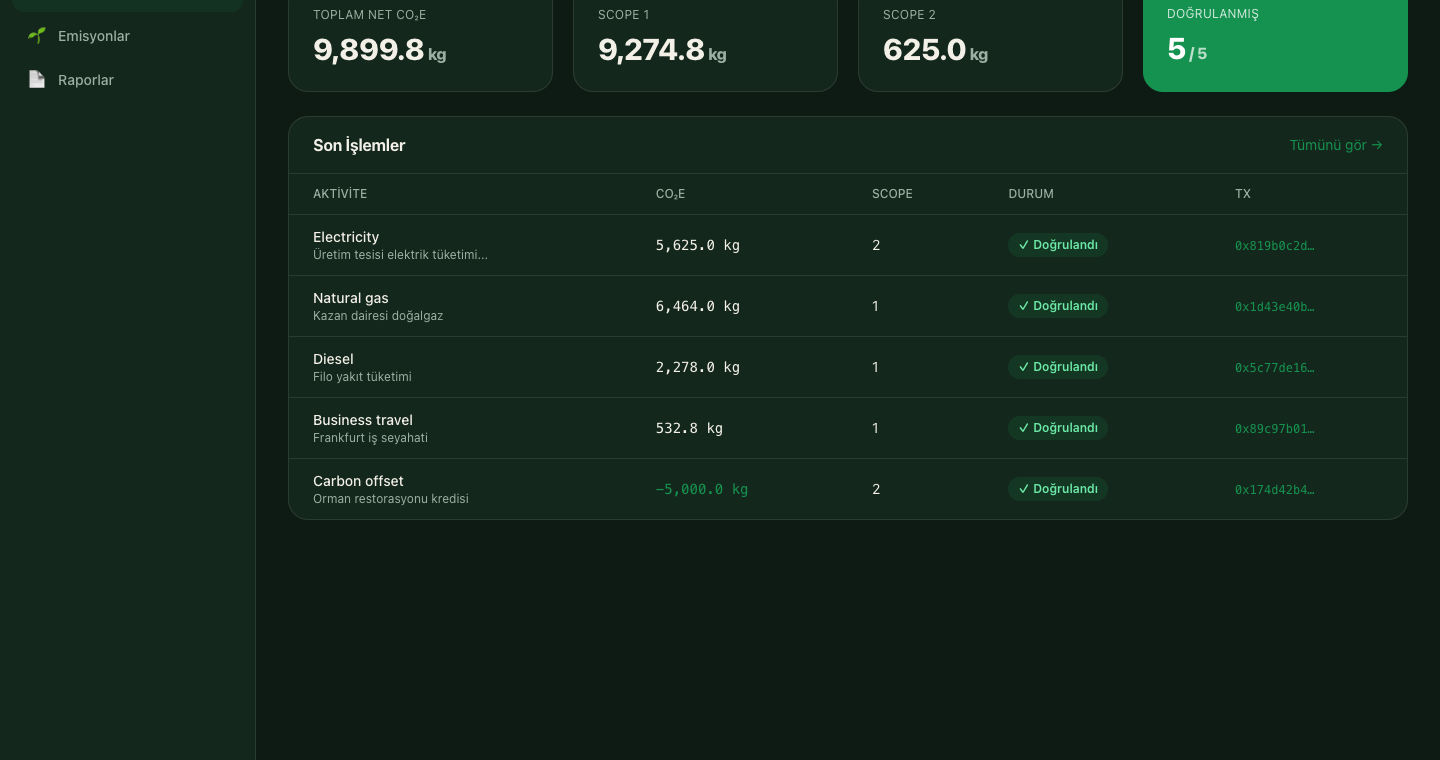The width and height of the screenshot is (1440, 760).
Task: Click scope value 2 in Carbon offset row
Action: tap(876, 489)
